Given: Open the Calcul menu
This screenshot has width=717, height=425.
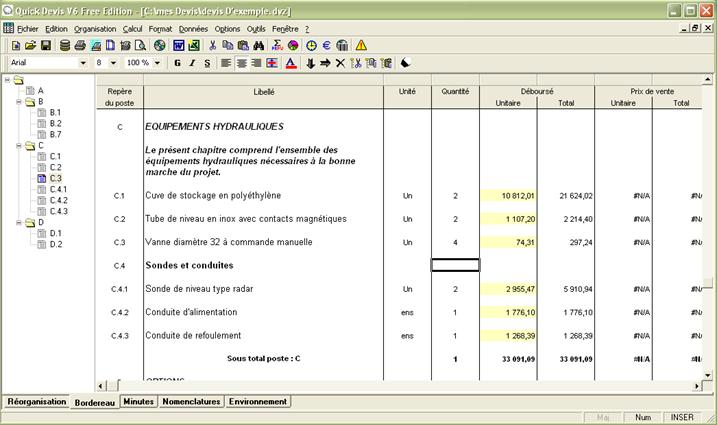Looking at the screenshot, I should click(133, 29).
